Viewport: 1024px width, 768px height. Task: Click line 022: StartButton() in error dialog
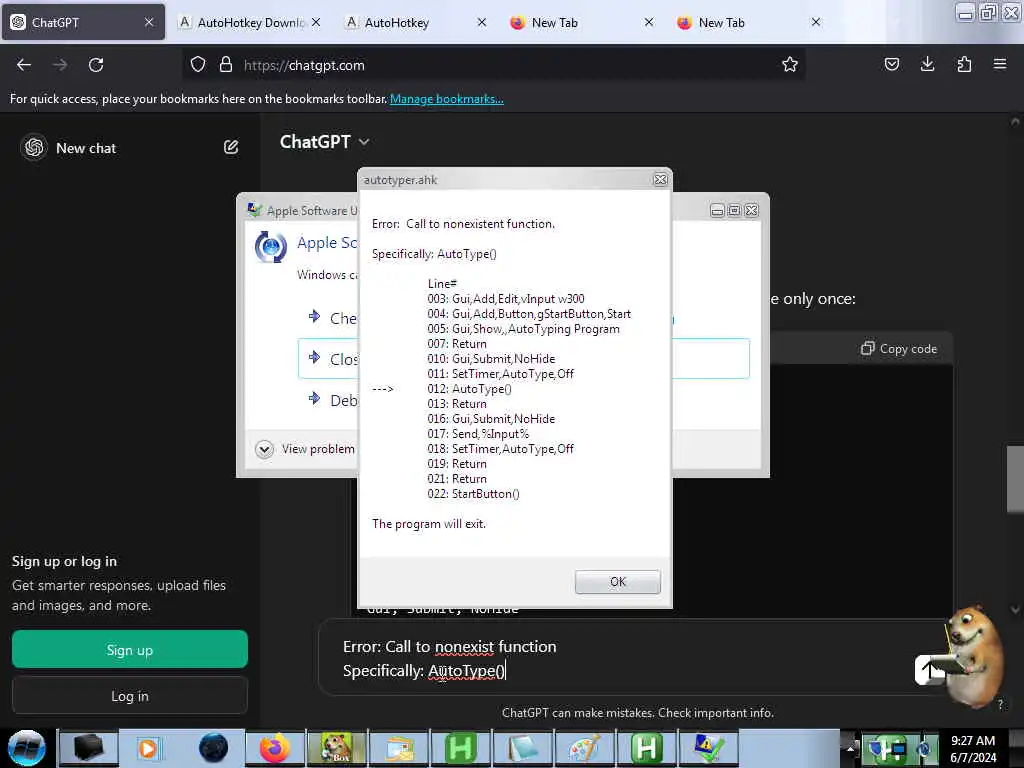point(473,494)
